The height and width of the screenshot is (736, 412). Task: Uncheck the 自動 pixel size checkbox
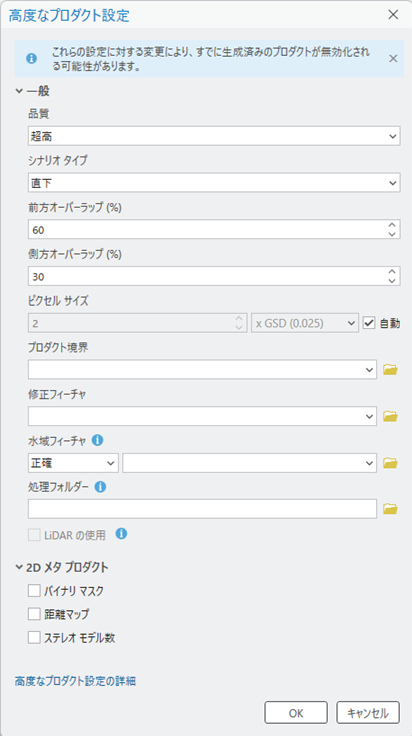[x=369, y=323]
